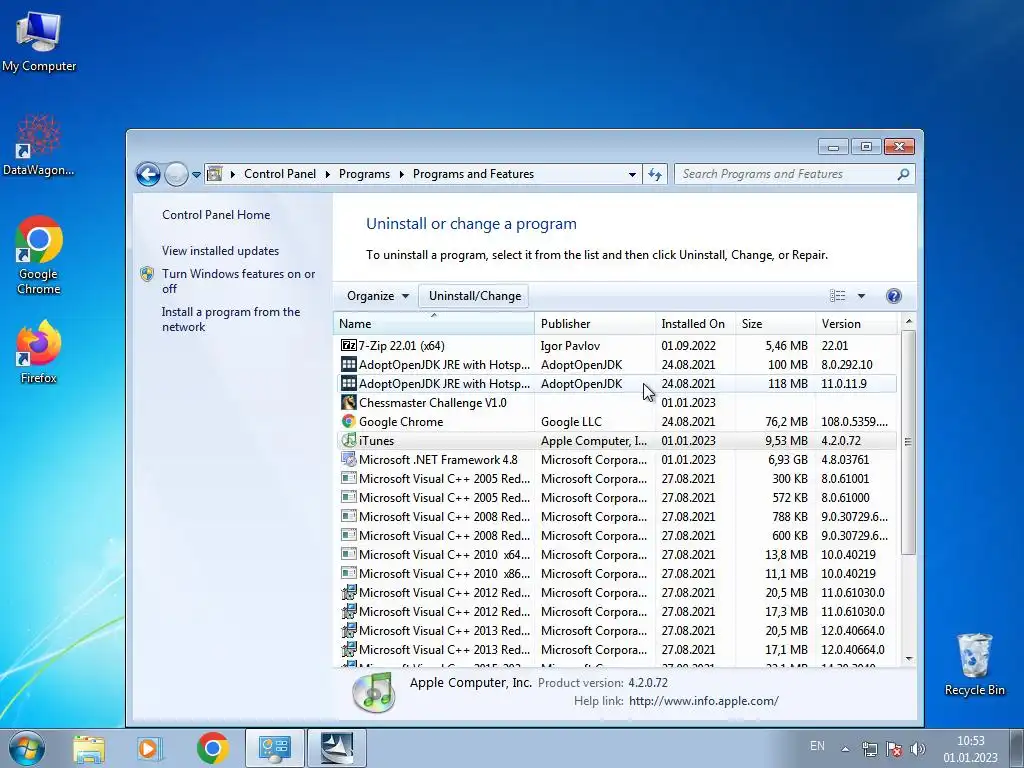Image resolution: width=1024 pixels, height=768 pixels.
Task: Switch to Control Panel taskbar button
Action: [x=274, y=748]
